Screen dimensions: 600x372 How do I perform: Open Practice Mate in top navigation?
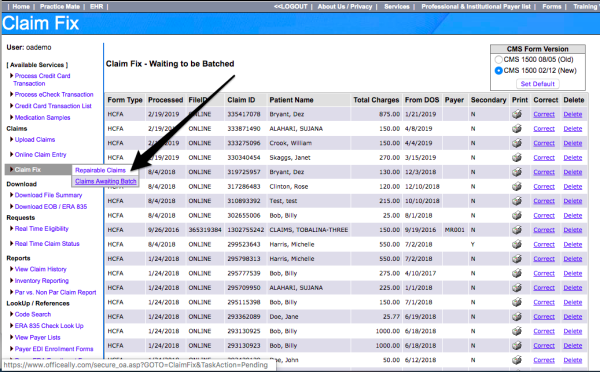60,7
